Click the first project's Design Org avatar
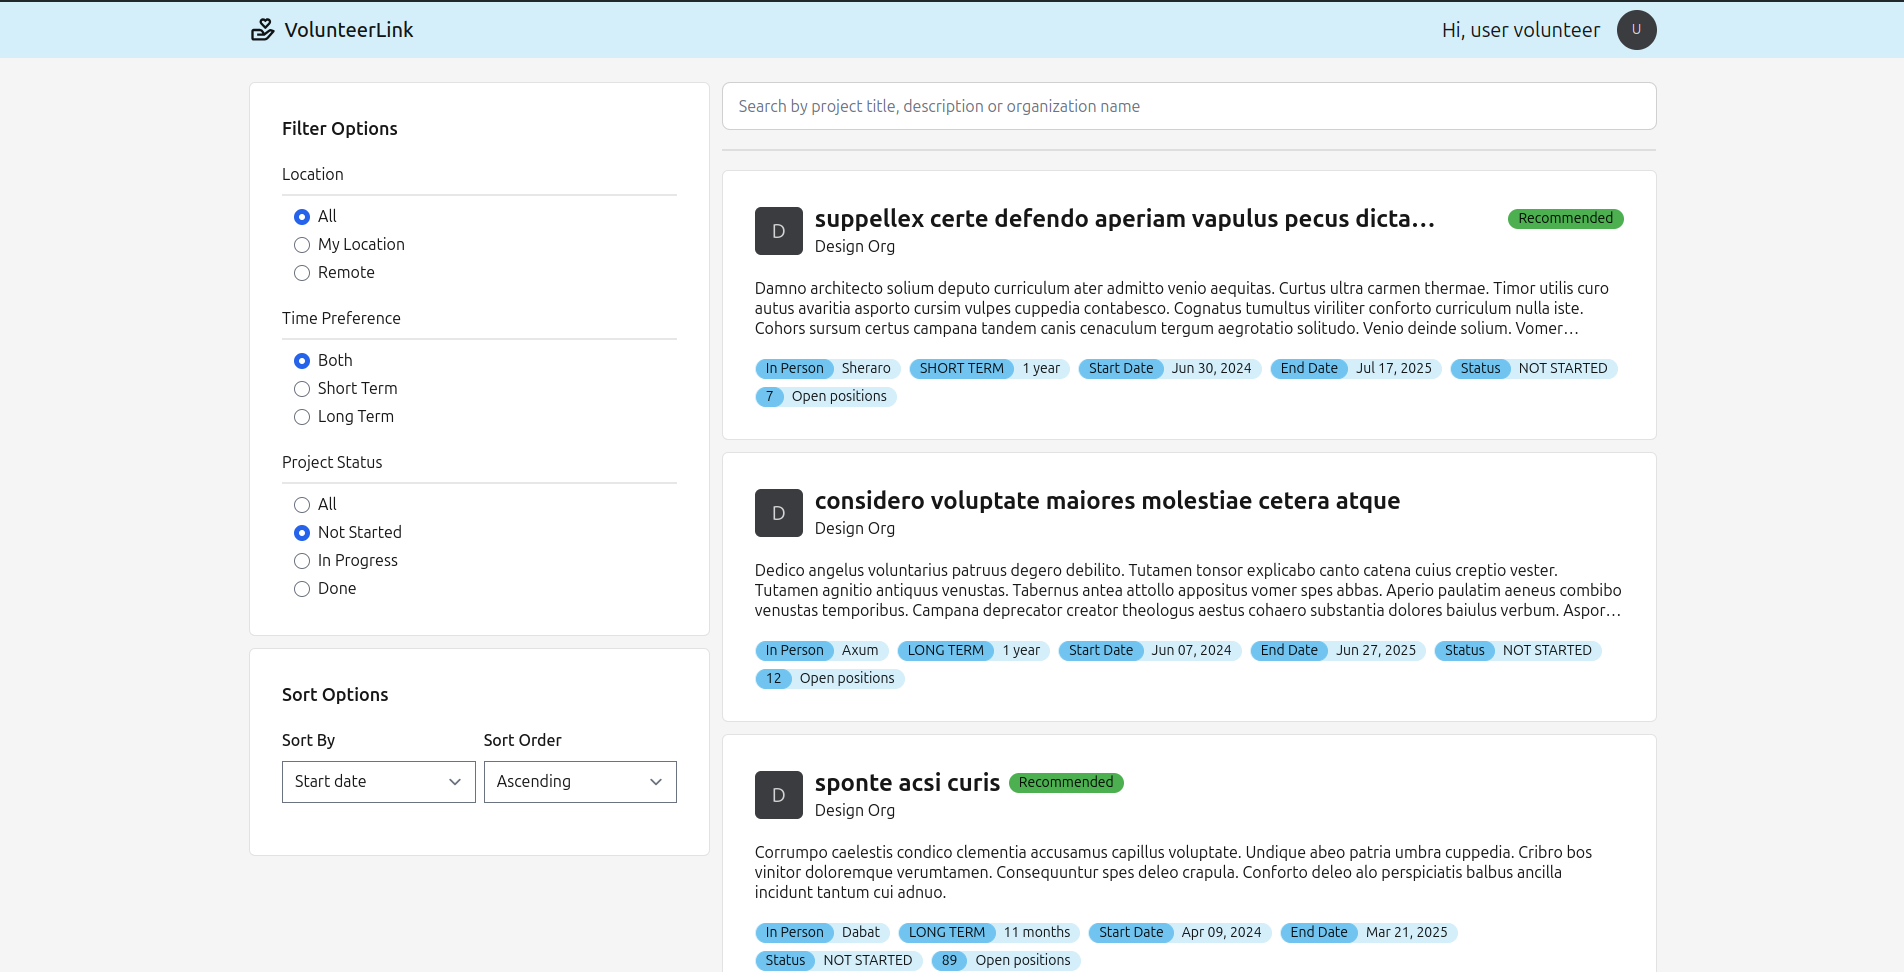The width and height of the screenshot is (1904, 972). [x=778, y=231]
